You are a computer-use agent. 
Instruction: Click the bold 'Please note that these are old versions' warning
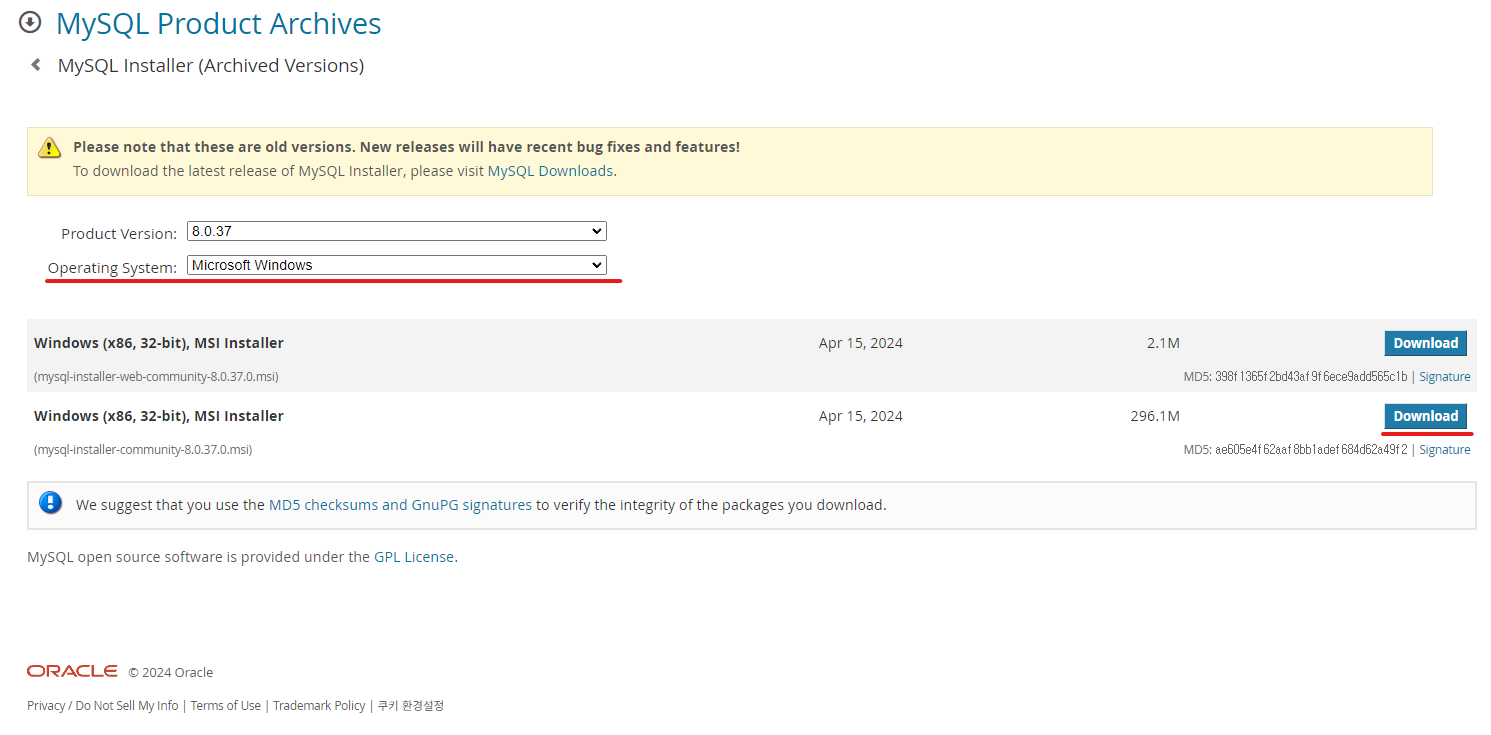(x=407, y=147)
